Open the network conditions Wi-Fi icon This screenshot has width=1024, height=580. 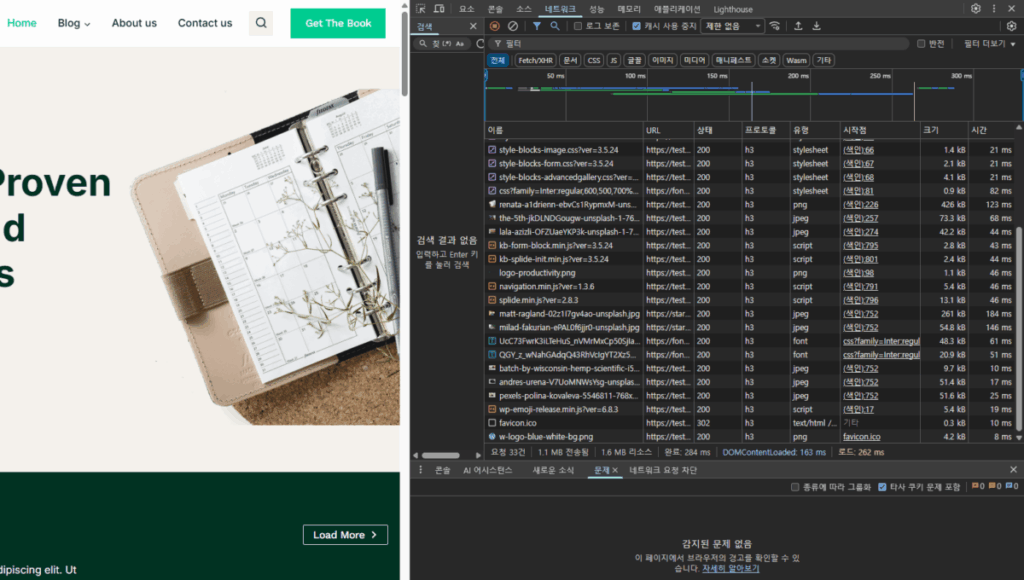774,26
